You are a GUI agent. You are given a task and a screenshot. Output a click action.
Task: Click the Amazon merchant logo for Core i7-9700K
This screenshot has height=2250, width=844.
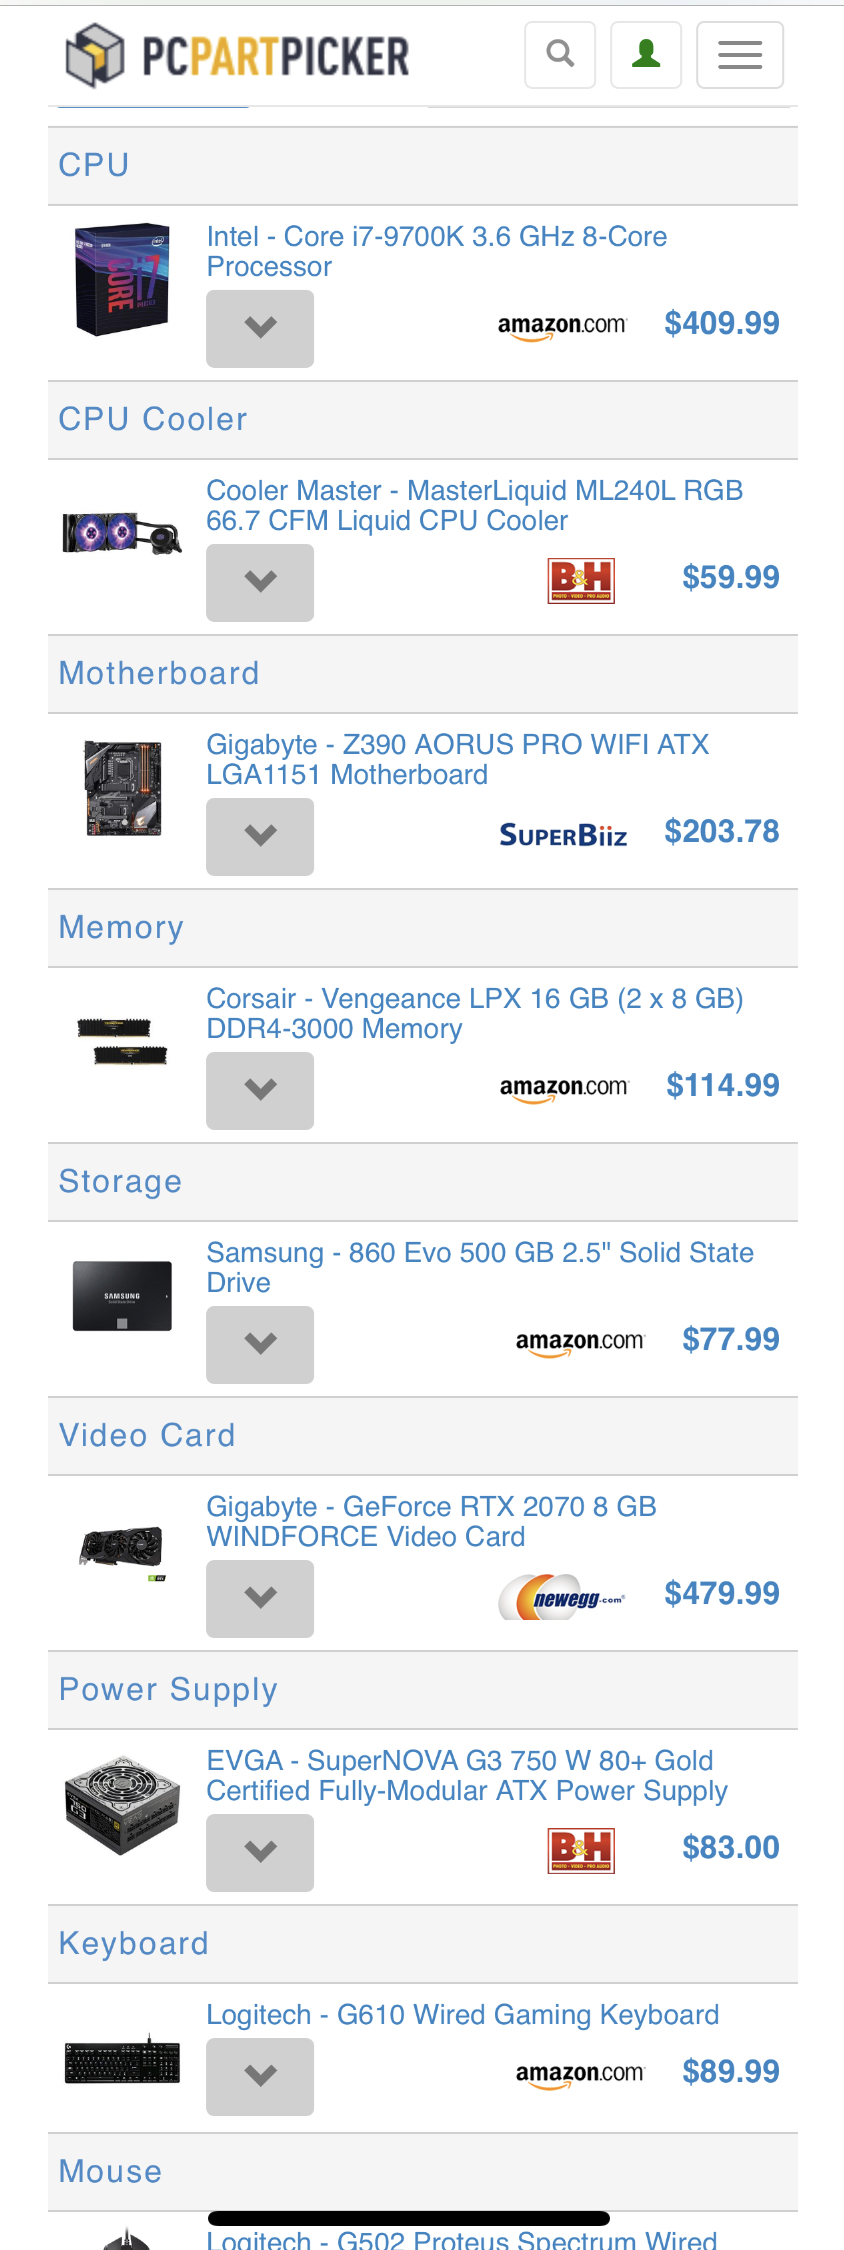[x=562, y=325]
